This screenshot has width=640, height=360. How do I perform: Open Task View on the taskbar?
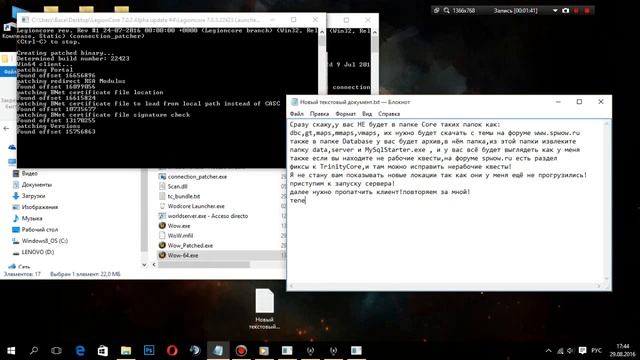pyautogui.click(x=56, y=351)
